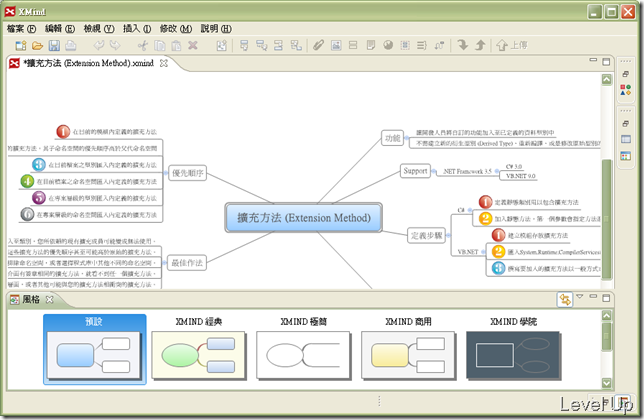Select the Support topic node
Screen dimensions: 644x420
click(x=415, y=171)
